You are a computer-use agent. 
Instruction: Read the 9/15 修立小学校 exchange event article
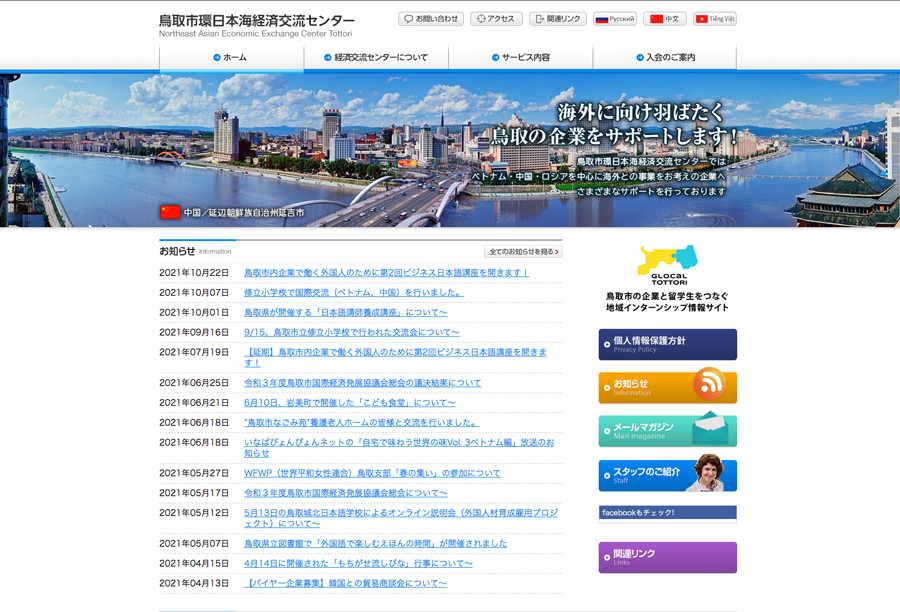tap(352, 332)
